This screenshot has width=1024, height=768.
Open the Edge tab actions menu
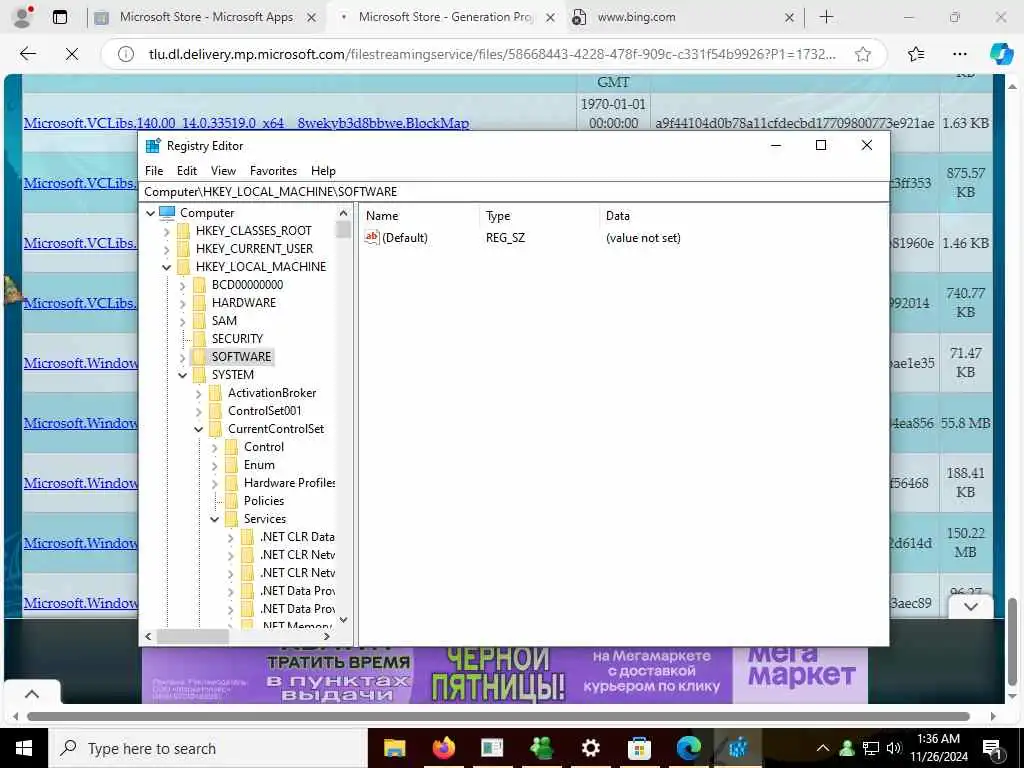pos(60,17)
